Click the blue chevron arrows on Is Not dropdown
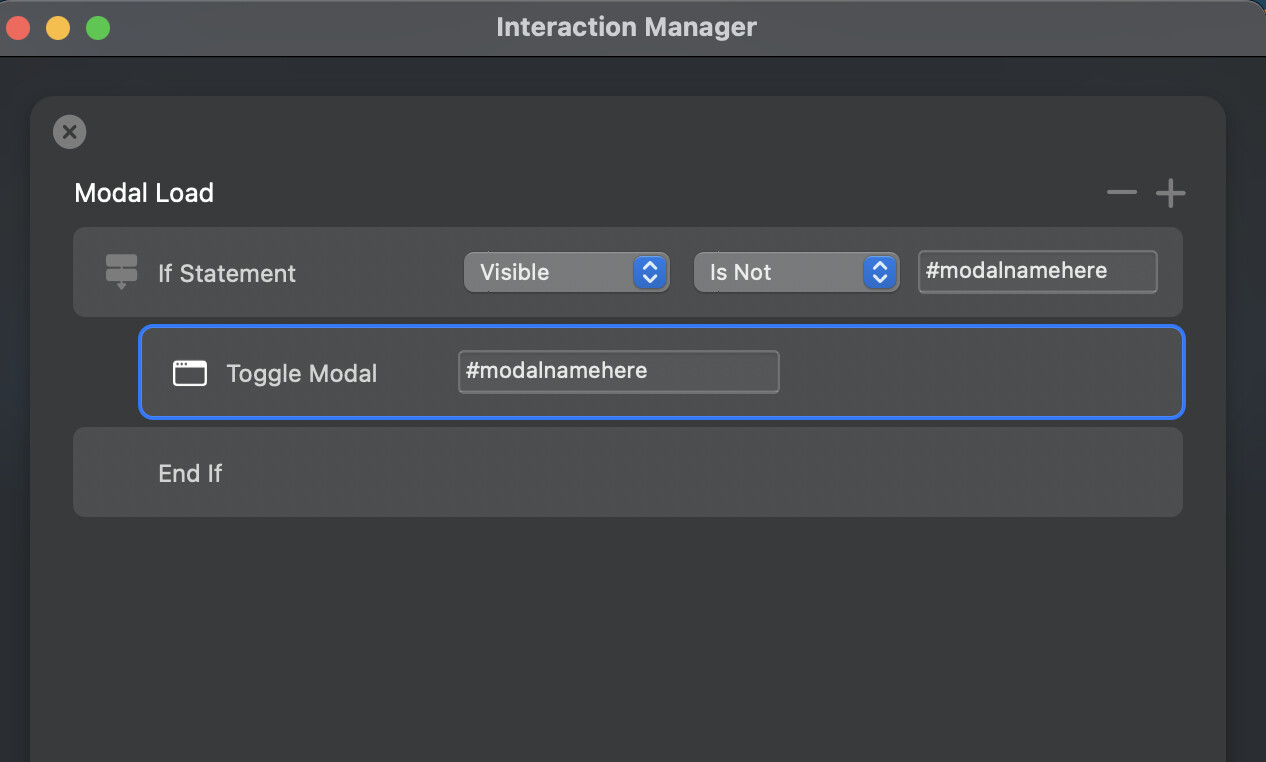 (879, 272)
